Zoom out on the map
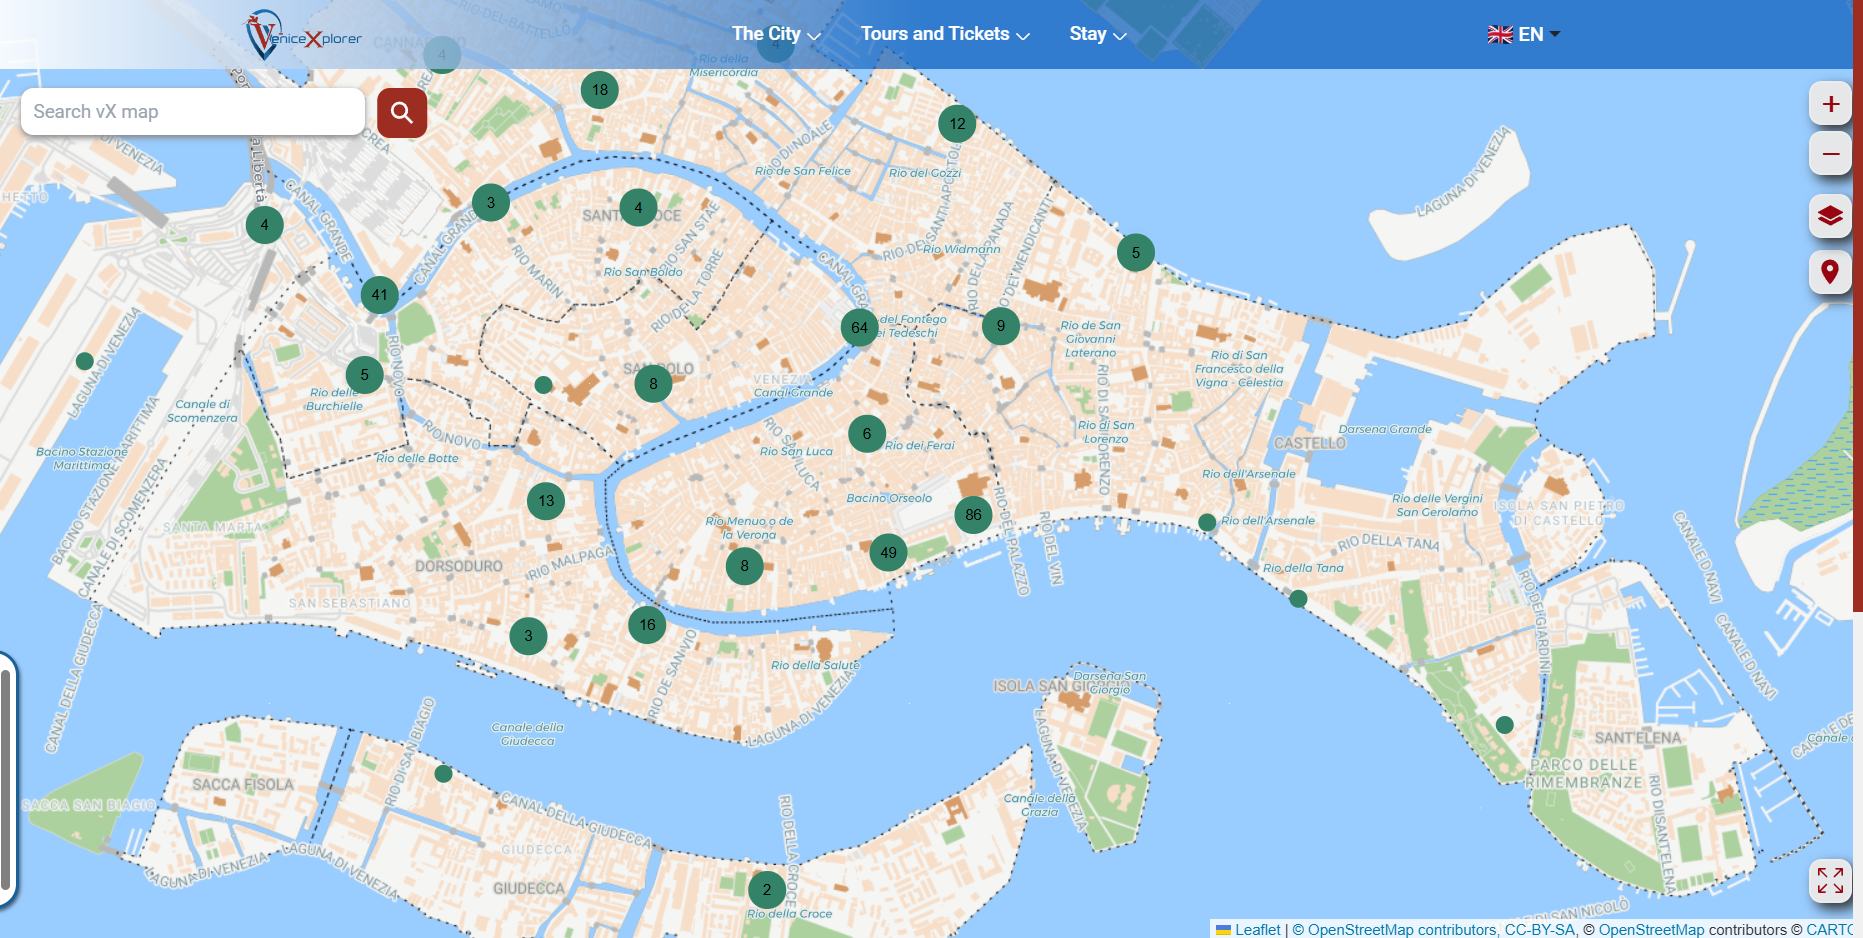The width and height of the screenshot is (1863, 938). tap(1830, 154)
